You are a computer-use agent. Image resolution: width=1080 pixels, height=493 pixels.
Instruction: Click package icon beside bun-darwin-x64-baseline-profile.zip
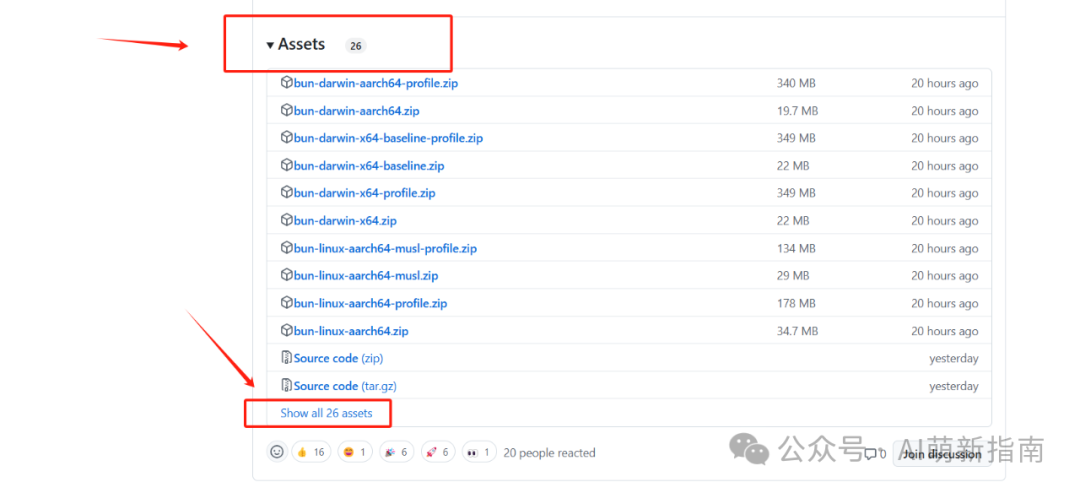tap(287, 138)
